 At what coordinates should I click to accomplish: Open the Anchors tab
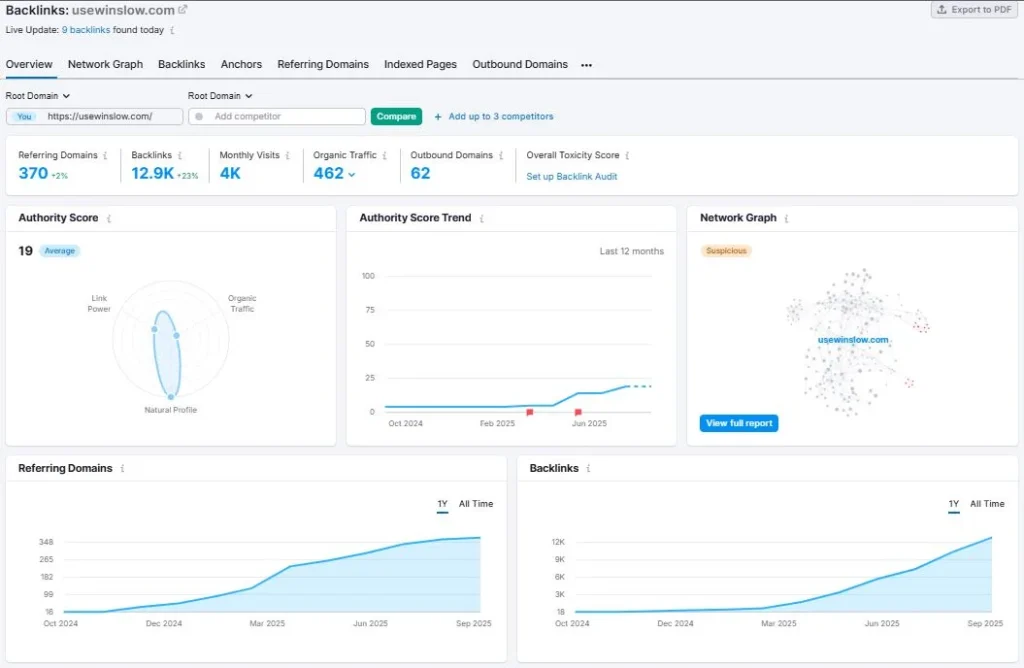pos(241,65)
